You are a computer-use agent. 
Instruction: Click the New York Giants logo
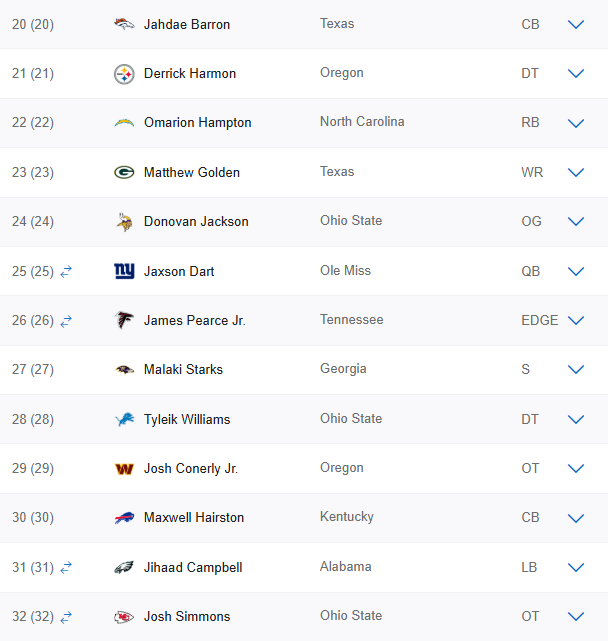click(124, 271)
